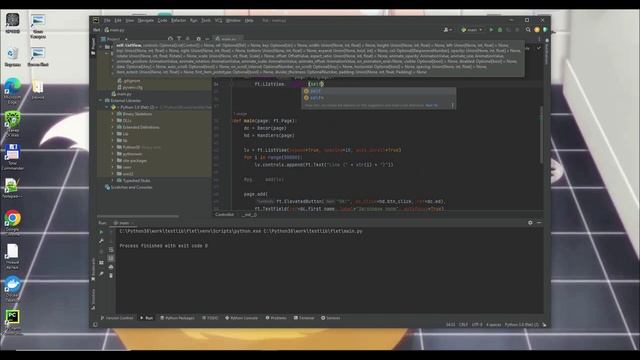Click the CRLF line separator status entry
Viewport: 640px width, 360px height.
[463, 325]
